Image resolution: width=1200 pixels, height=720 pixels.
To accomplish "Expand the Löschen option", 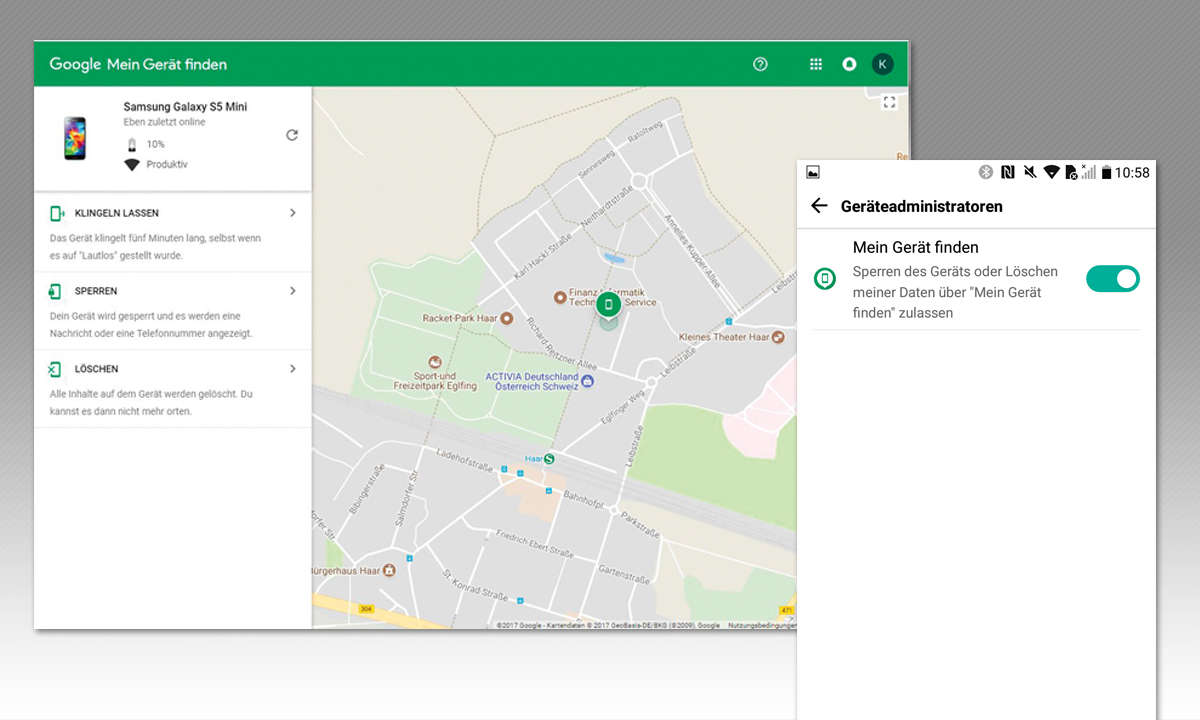I will coord(293,369).
